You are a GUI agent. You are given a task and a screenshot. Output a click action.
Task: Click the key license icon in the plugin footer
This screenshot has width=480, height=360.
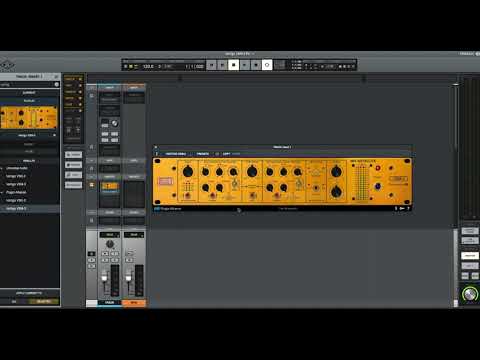coord(402,209)
